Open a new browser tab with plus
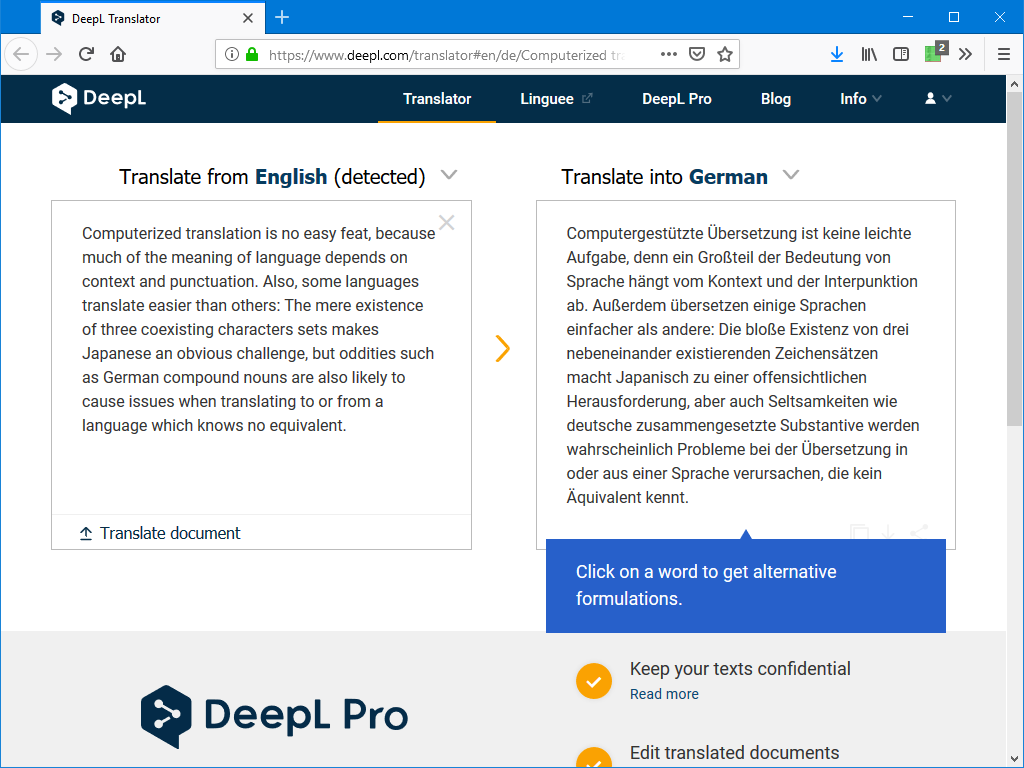Screen dimensions: 1024x768 282,18
